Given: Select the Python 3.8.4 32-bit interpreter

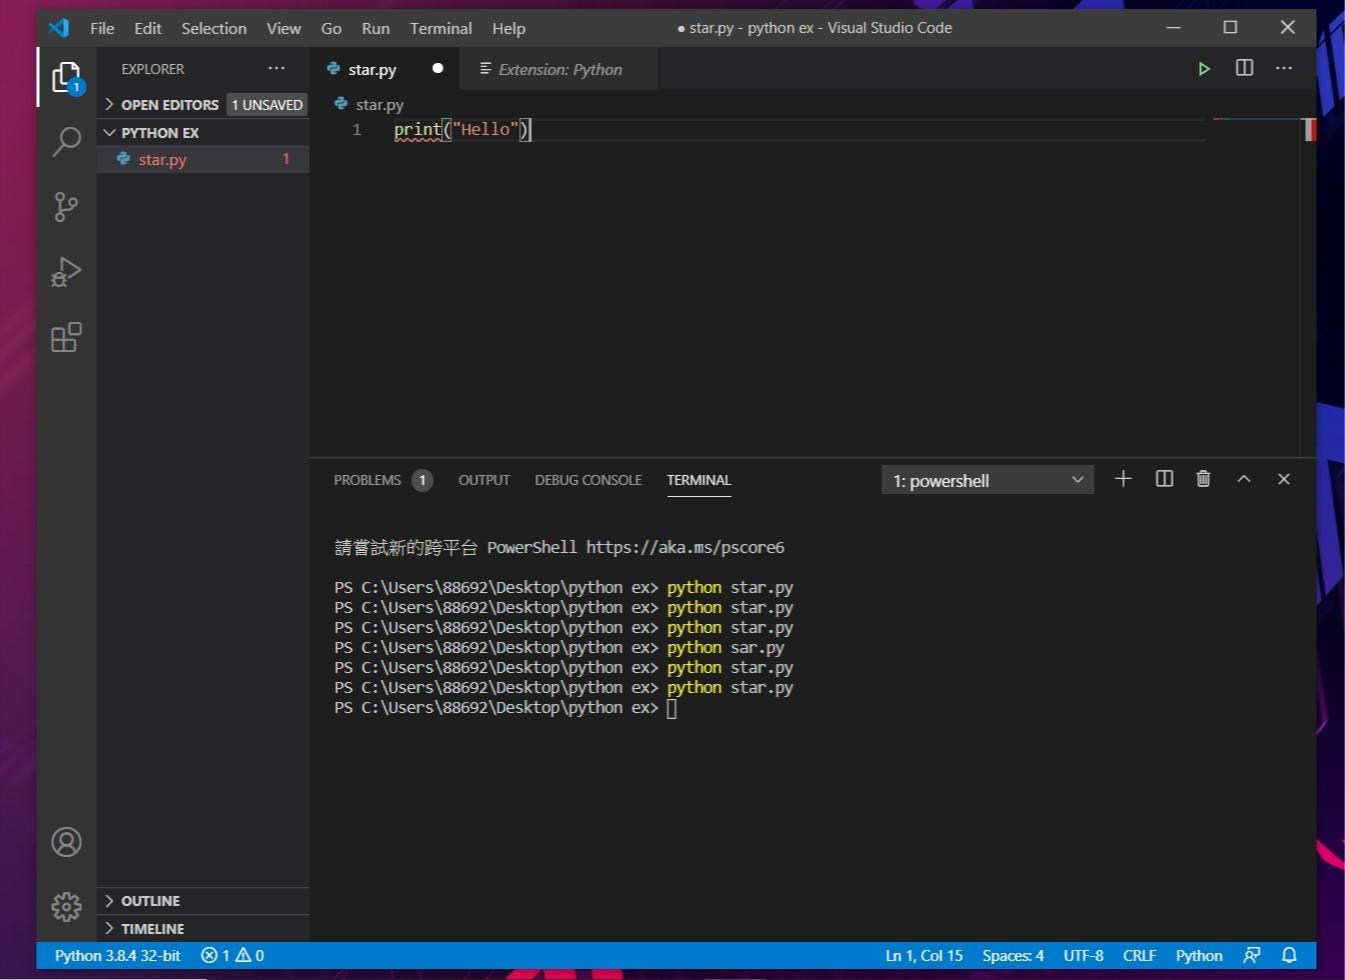Looking at the screenshot, I should pos(117,955).
